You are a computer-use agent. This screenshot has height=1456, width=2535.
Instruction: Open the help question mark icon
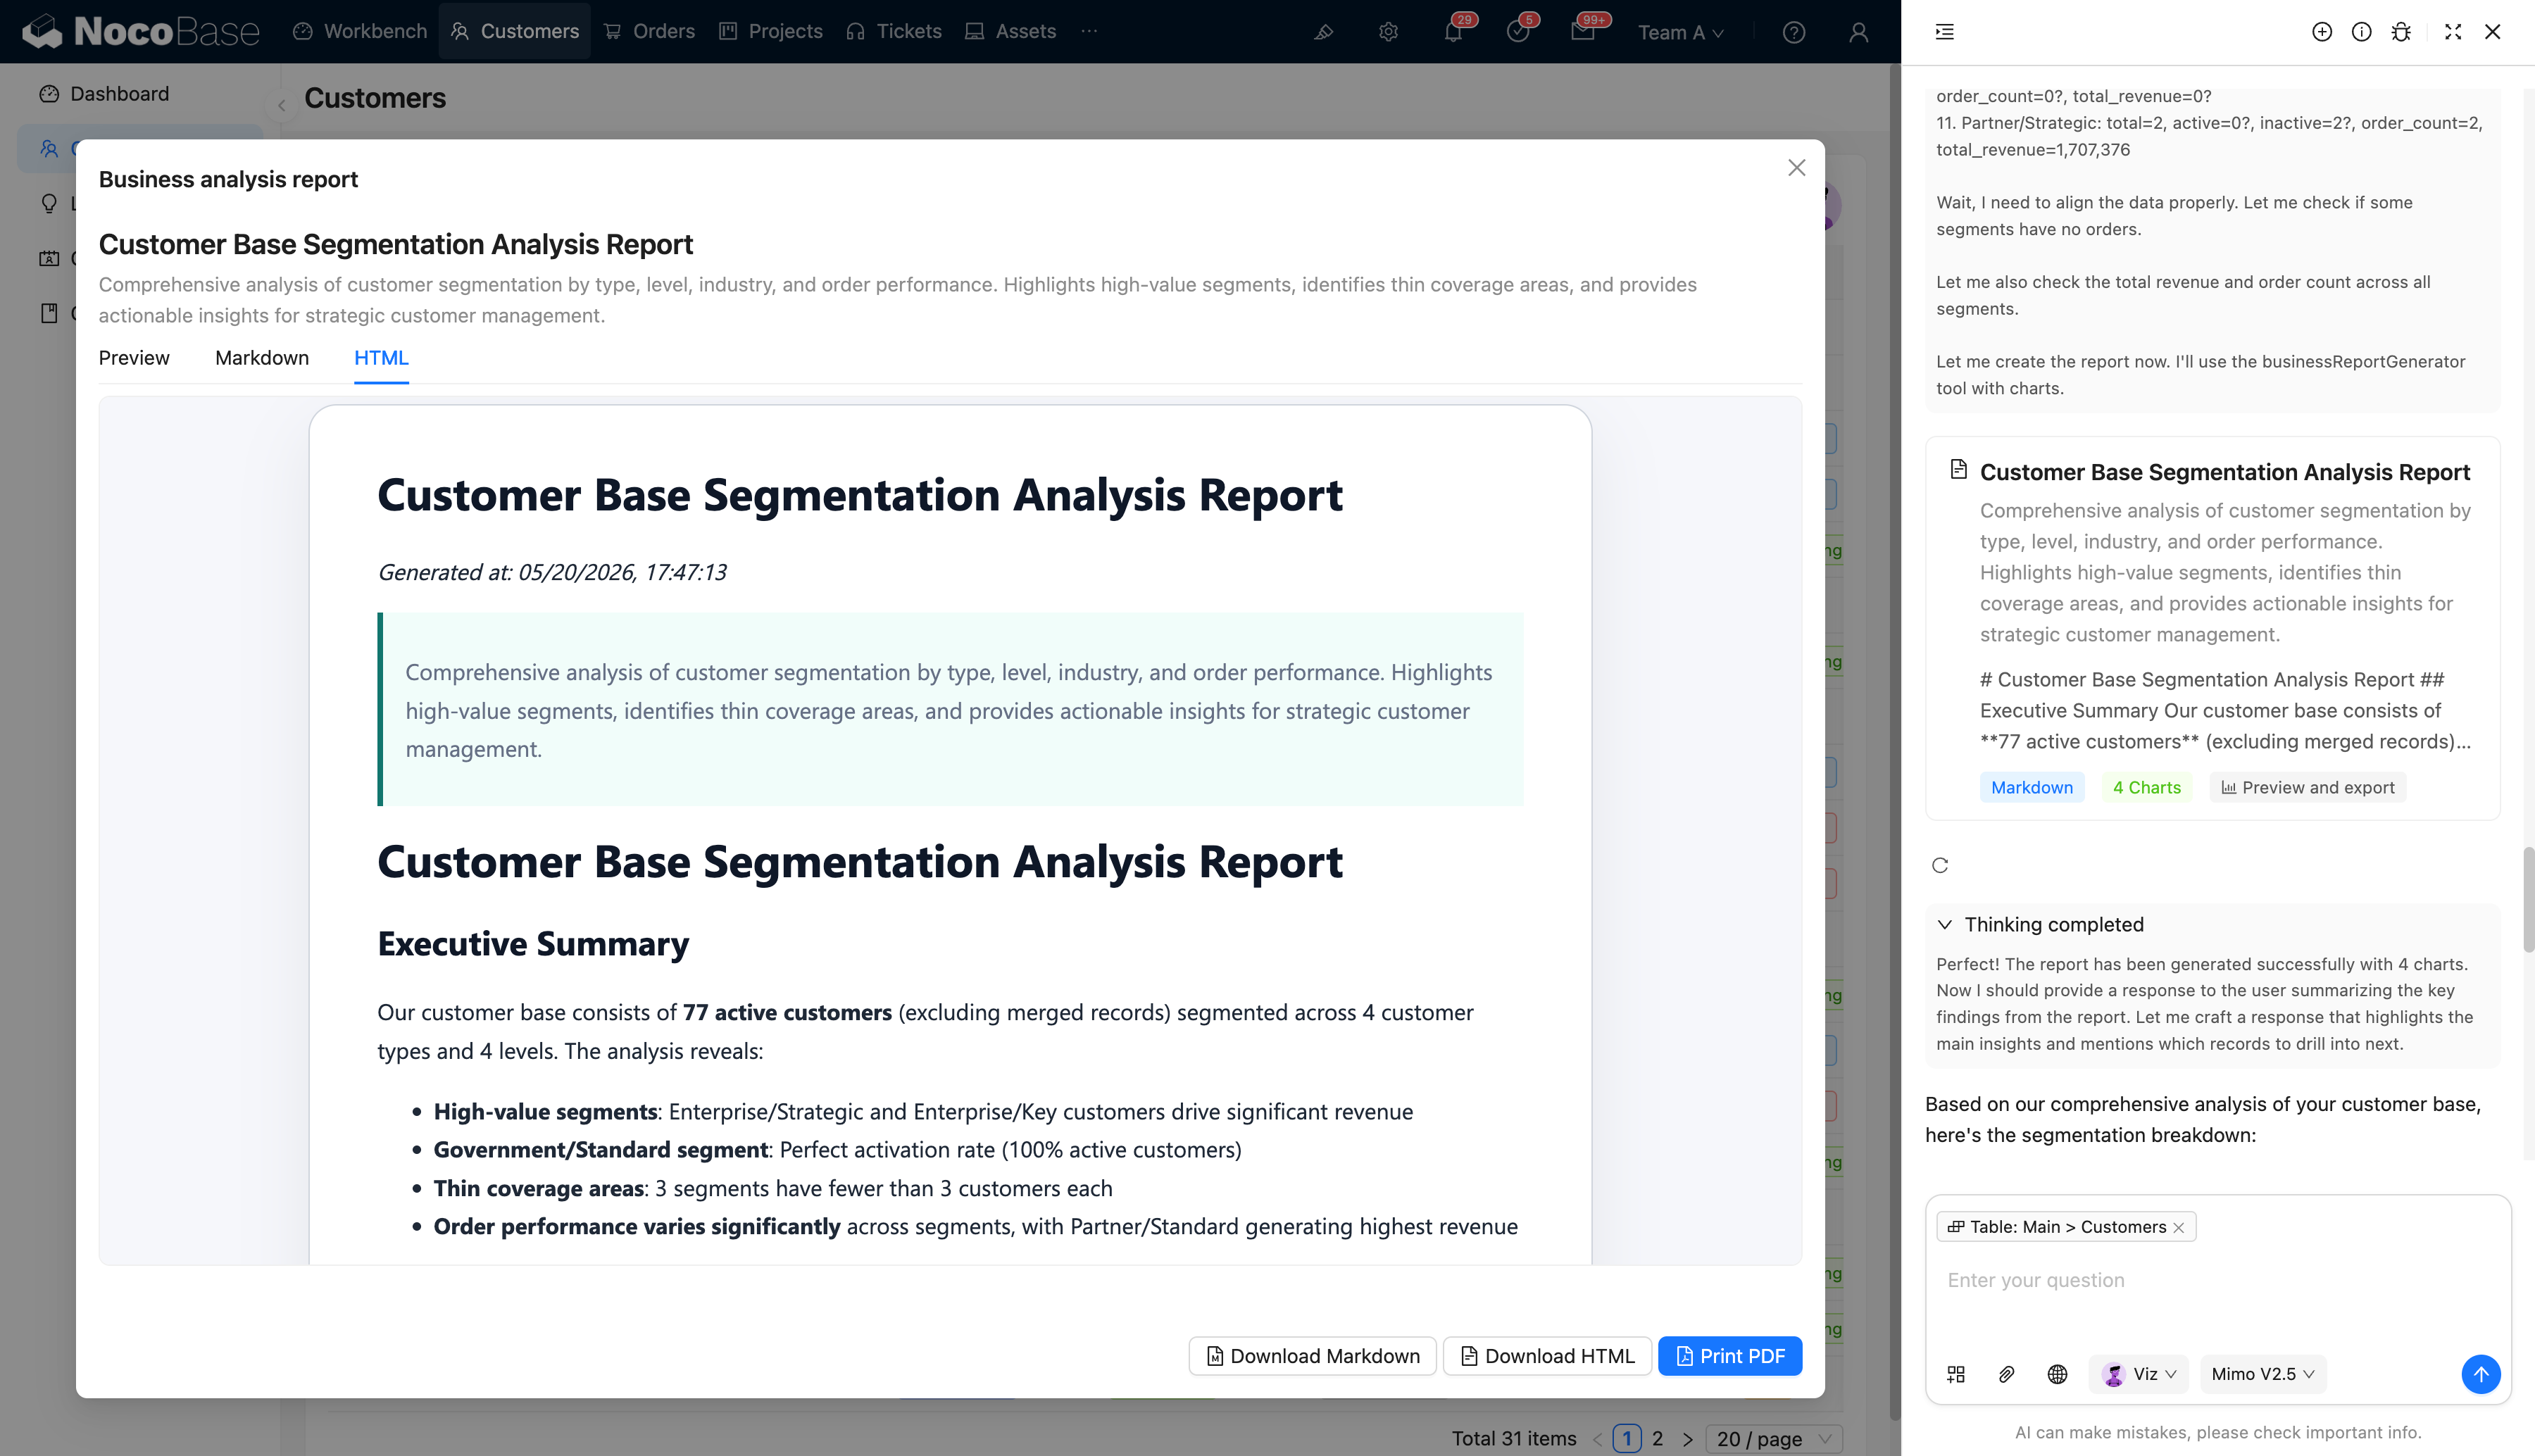1794,32
